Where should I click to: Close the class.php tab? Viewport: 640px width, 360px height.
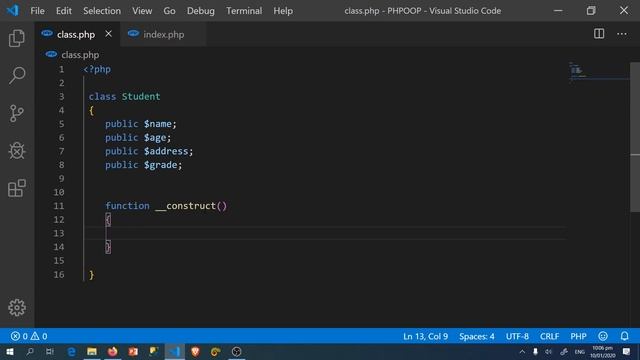click(108, 34)
